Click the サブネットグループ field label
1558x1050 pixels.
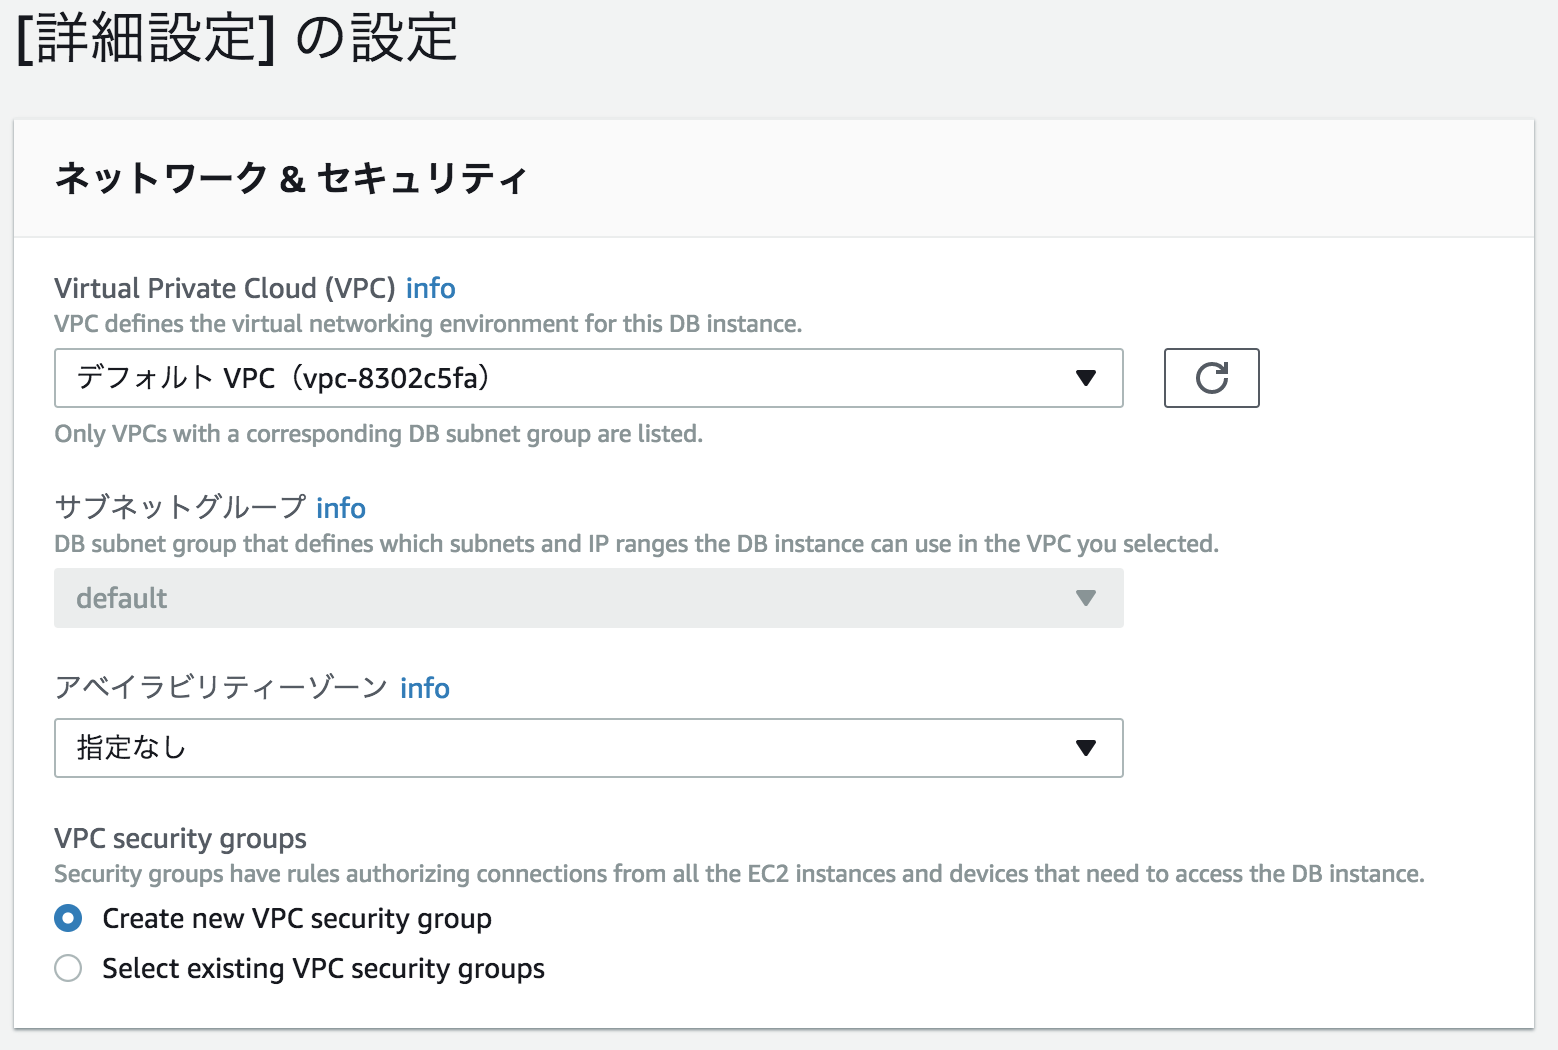[180, 508]
